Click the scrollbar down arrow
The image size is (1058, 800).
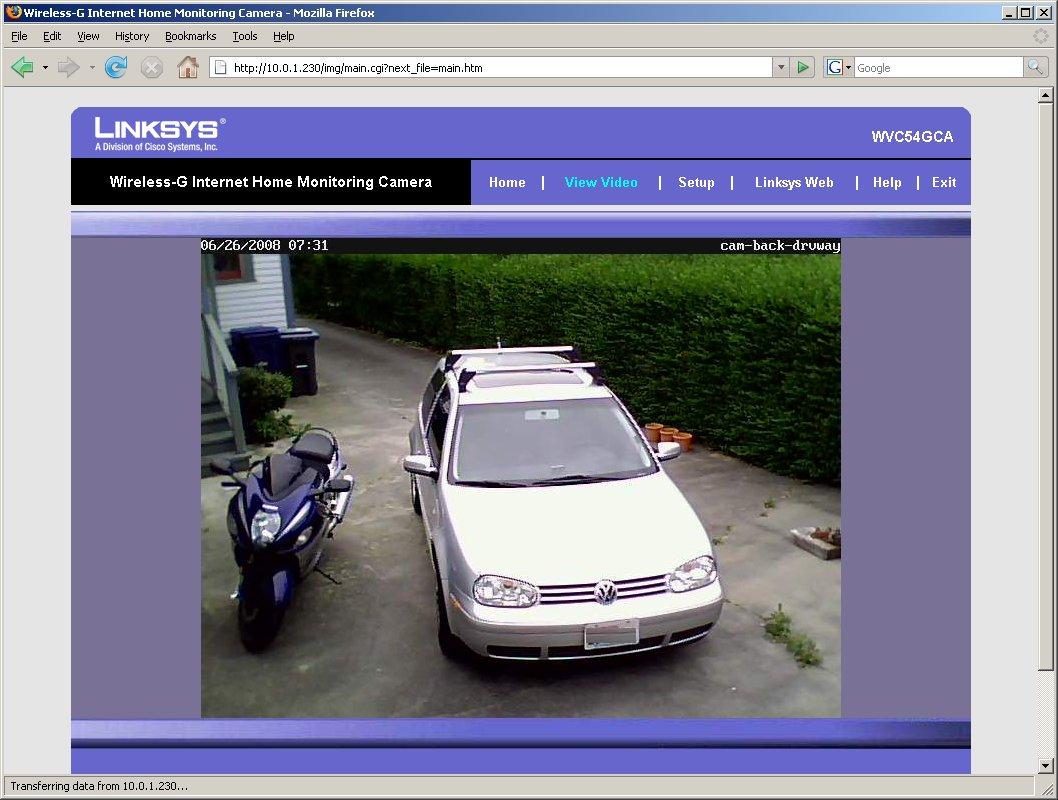1045,766
